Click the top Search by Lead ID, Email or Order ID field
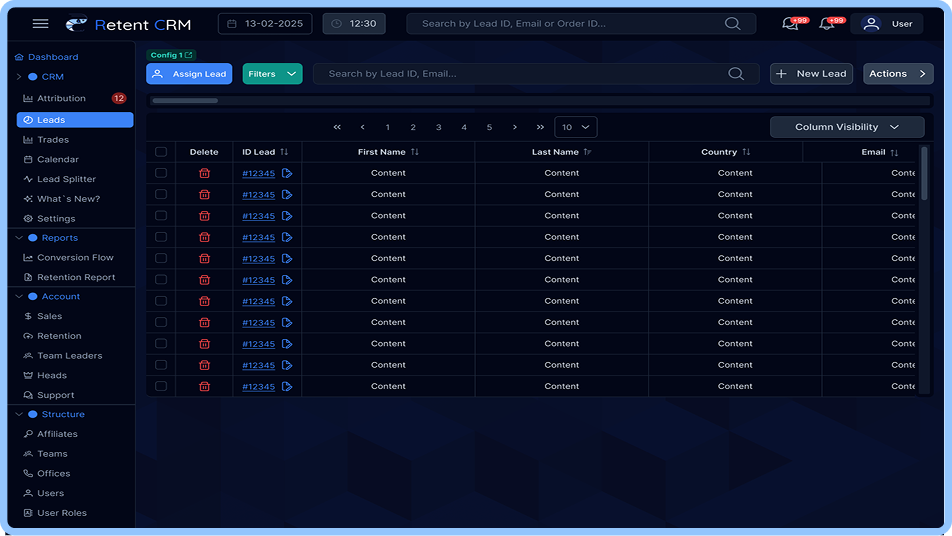The image size is (952, 536). [x=581, y=24]
